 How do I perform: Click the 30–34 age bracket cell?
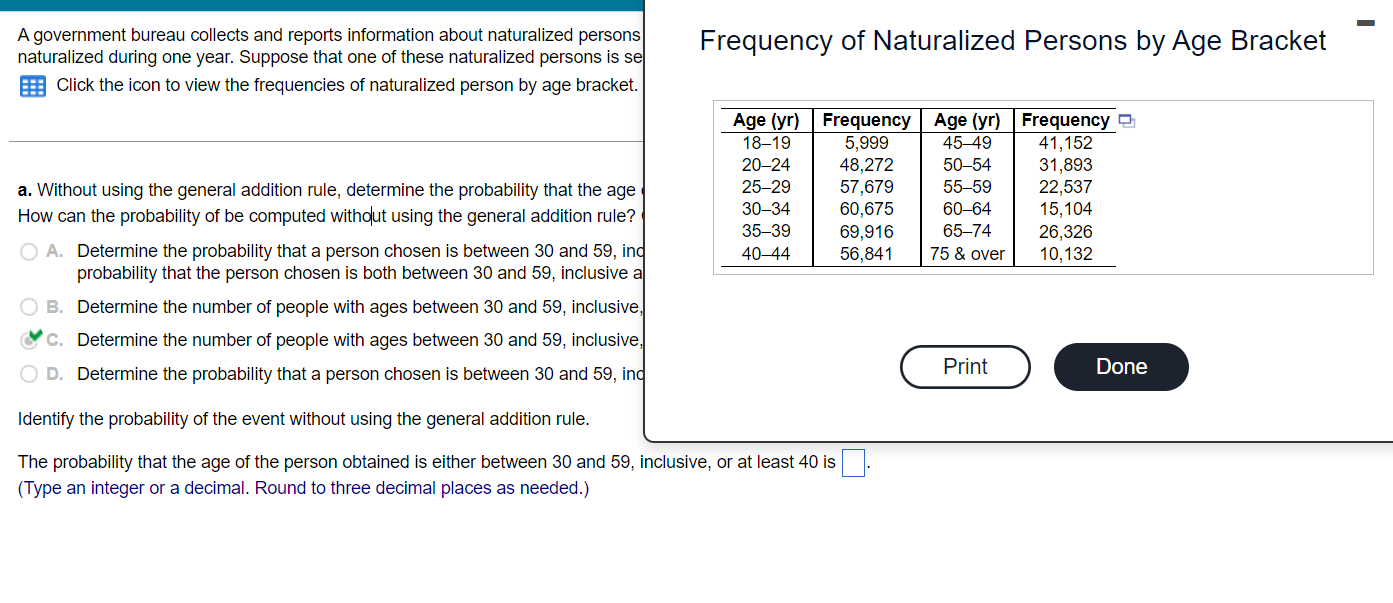[766, 209]
